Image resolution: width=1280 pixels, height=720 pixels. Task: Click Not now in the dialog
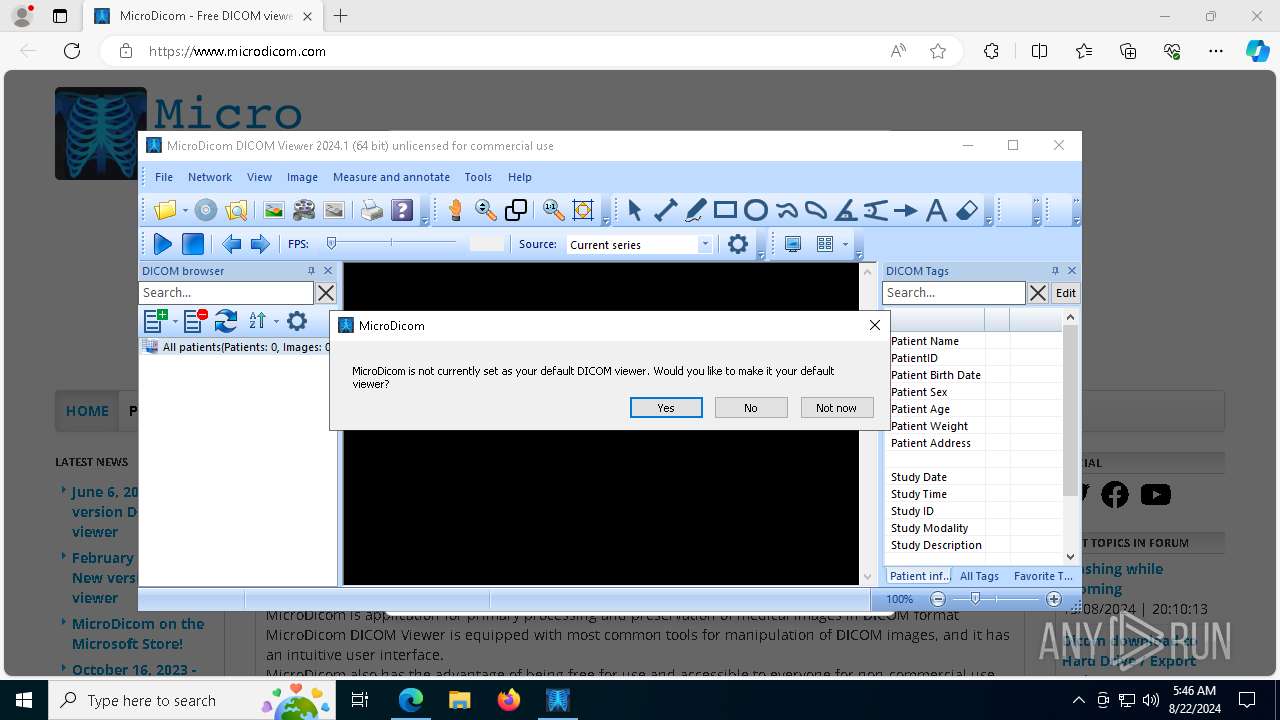click(x=837, y=408)
